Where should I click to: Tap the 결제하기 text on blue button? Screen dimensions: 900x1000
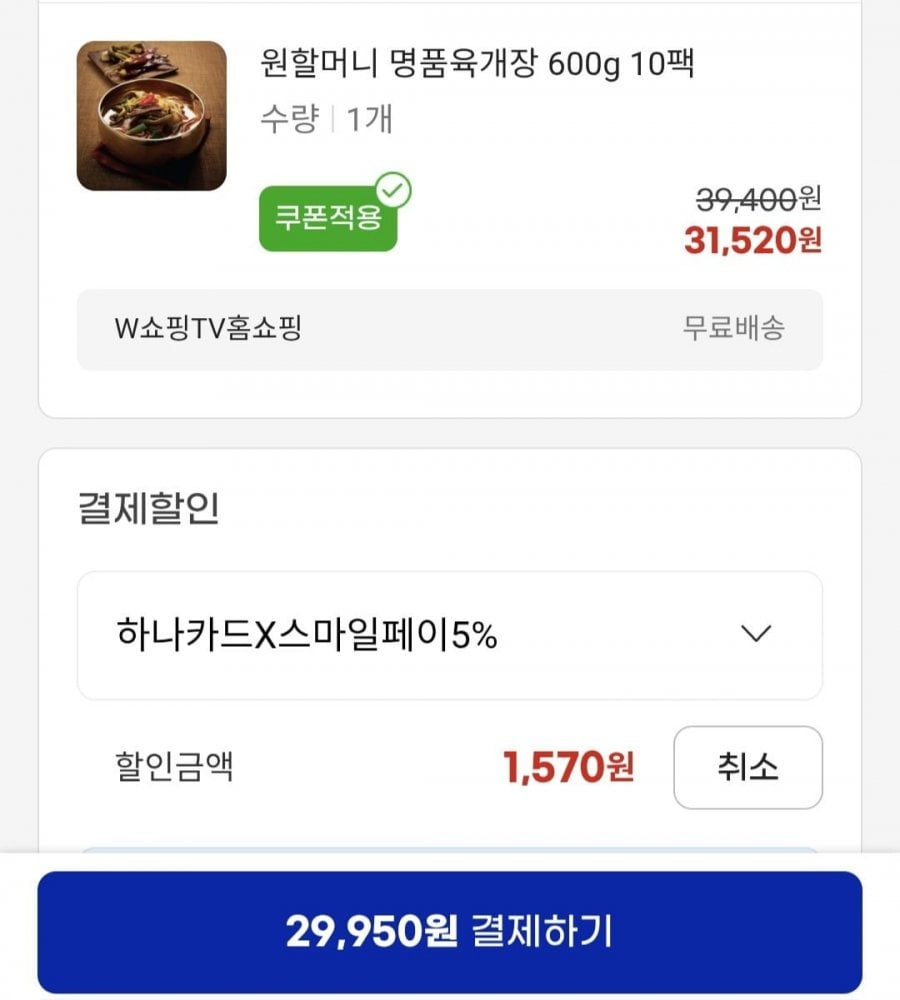[x=541, y=932]
